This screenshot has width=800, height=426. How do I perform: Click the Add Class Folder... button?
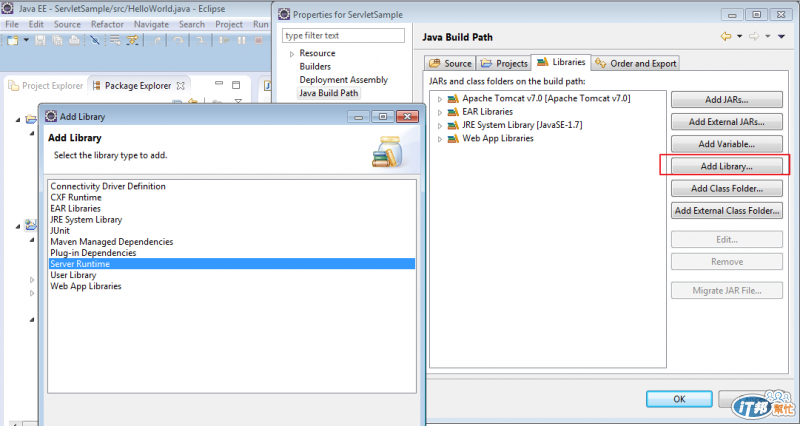pyautogui.click(x=727, y=188)
